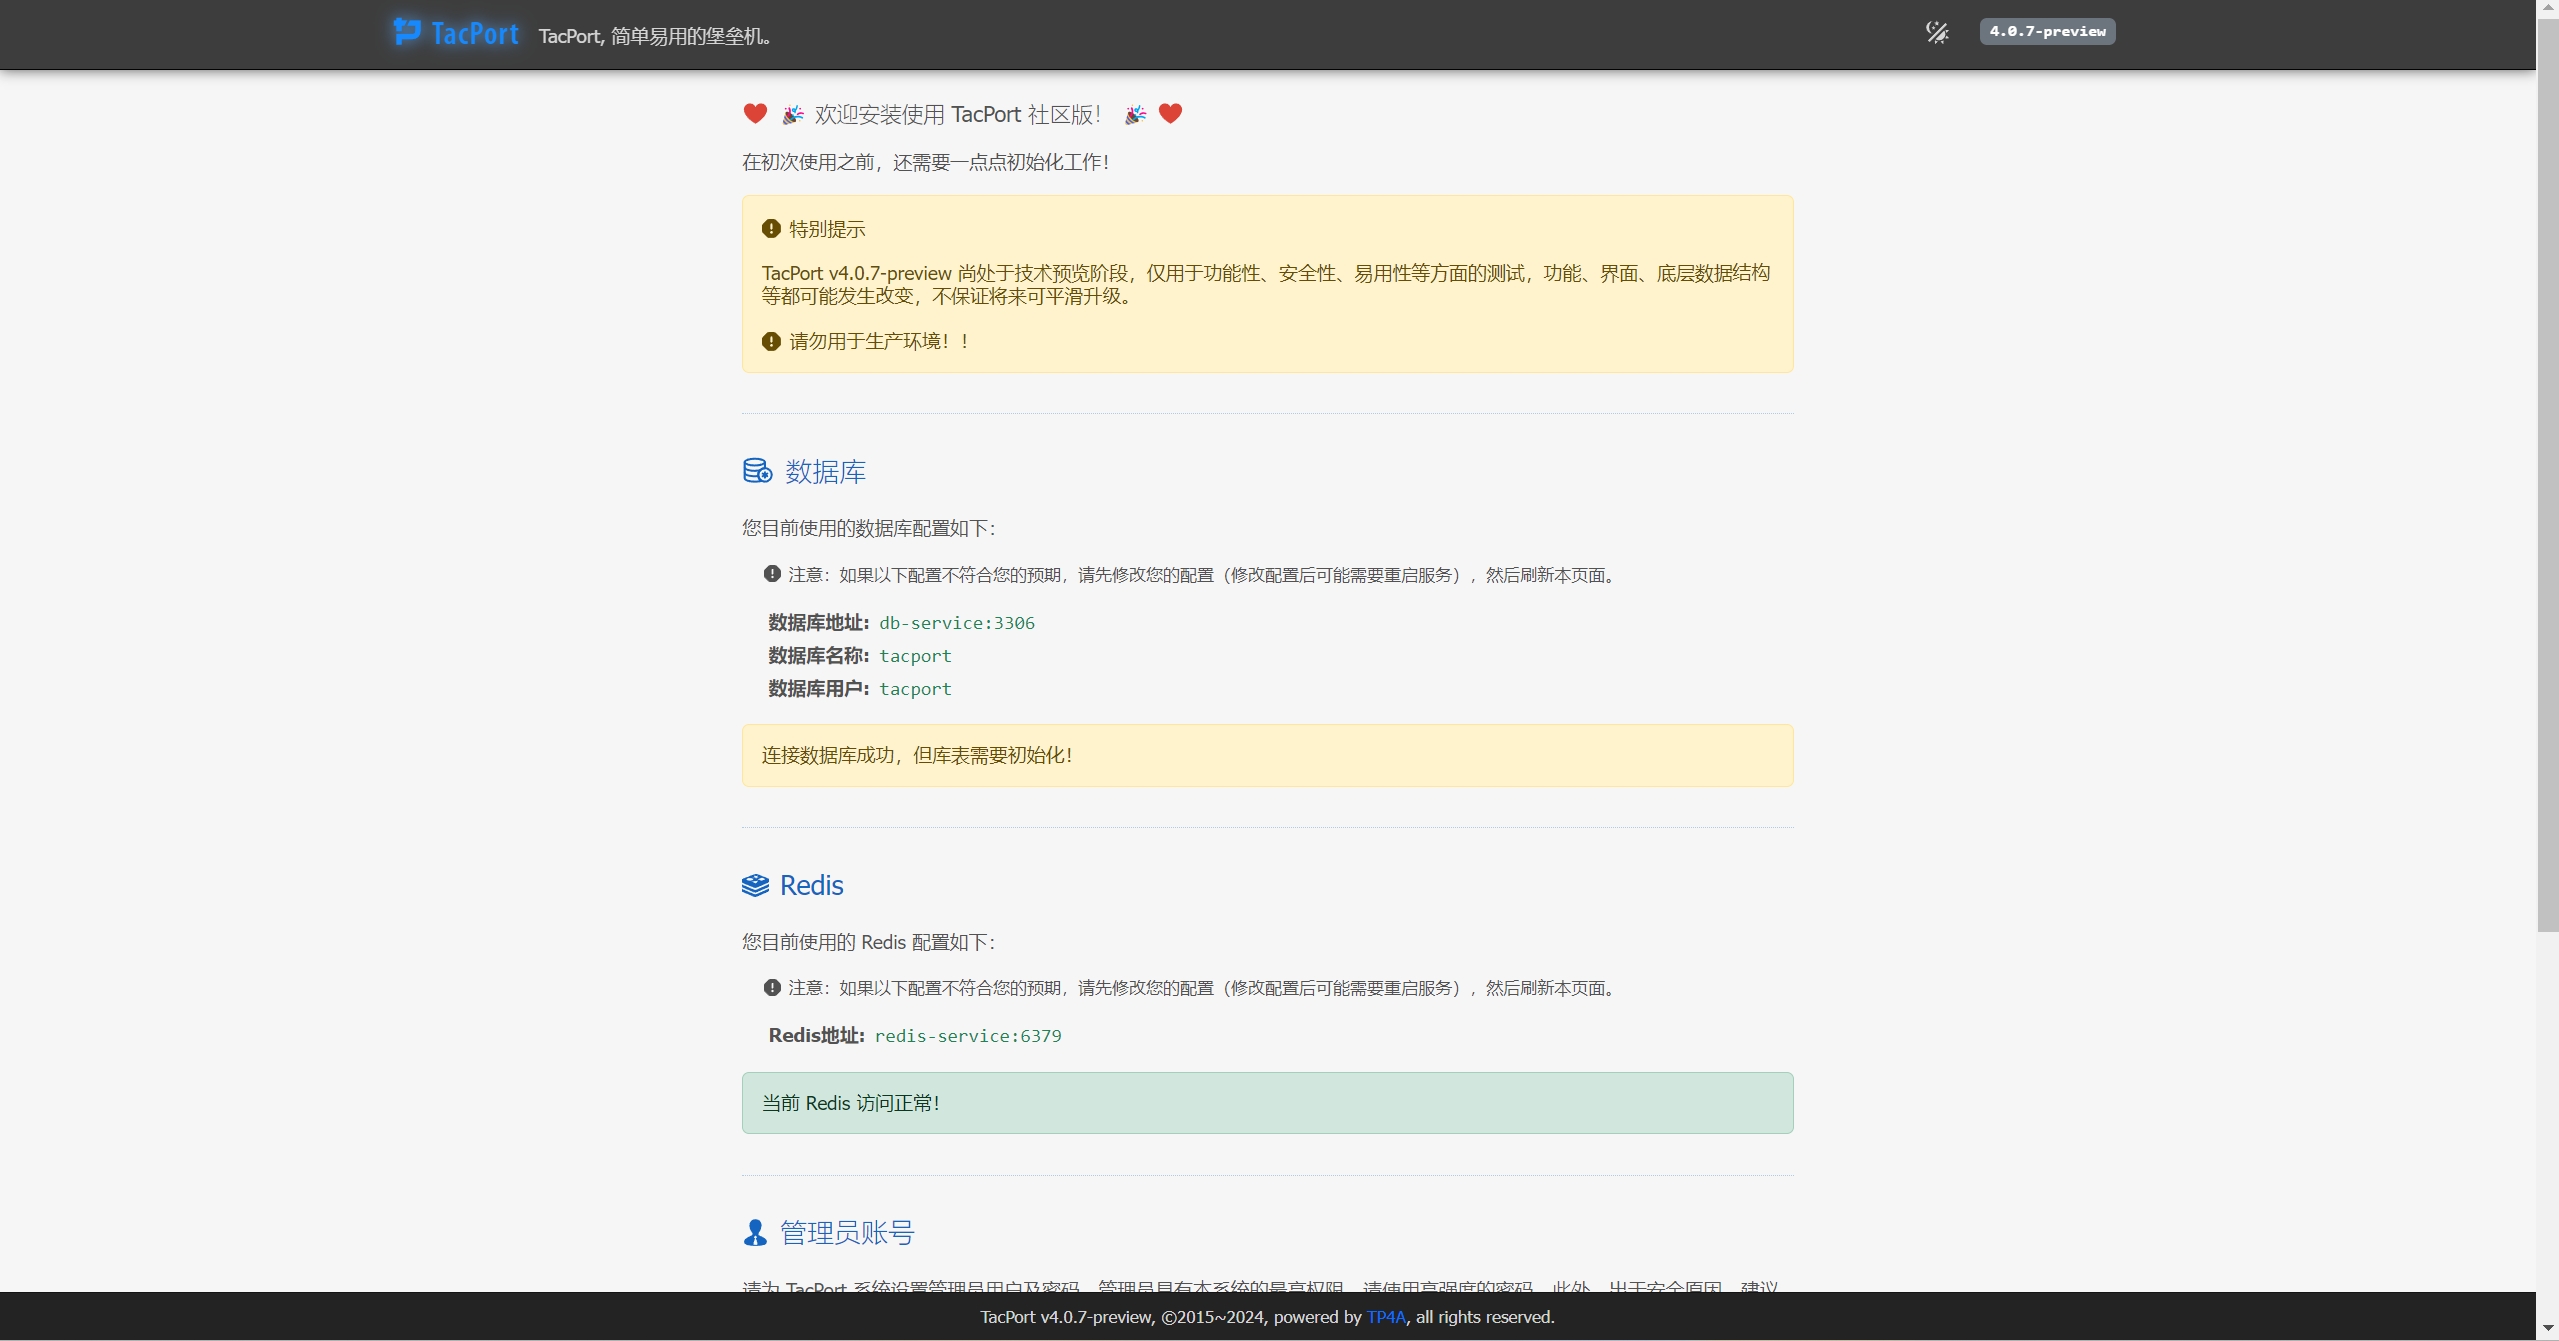Click the TacPort logo in header
Viewport: 2559px width, 1341px height.
tap(456, 33)
